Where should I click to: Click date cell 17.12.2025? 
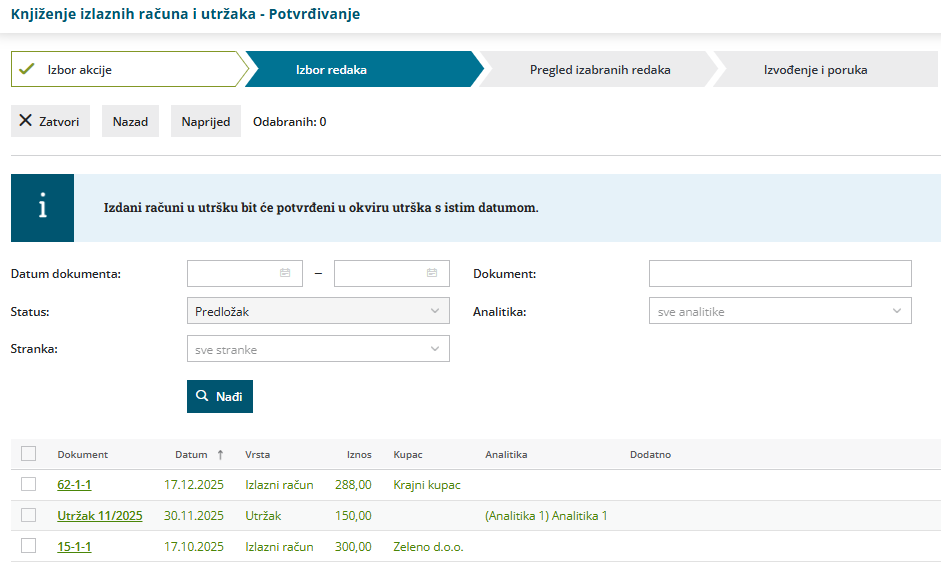click(194, 485)
